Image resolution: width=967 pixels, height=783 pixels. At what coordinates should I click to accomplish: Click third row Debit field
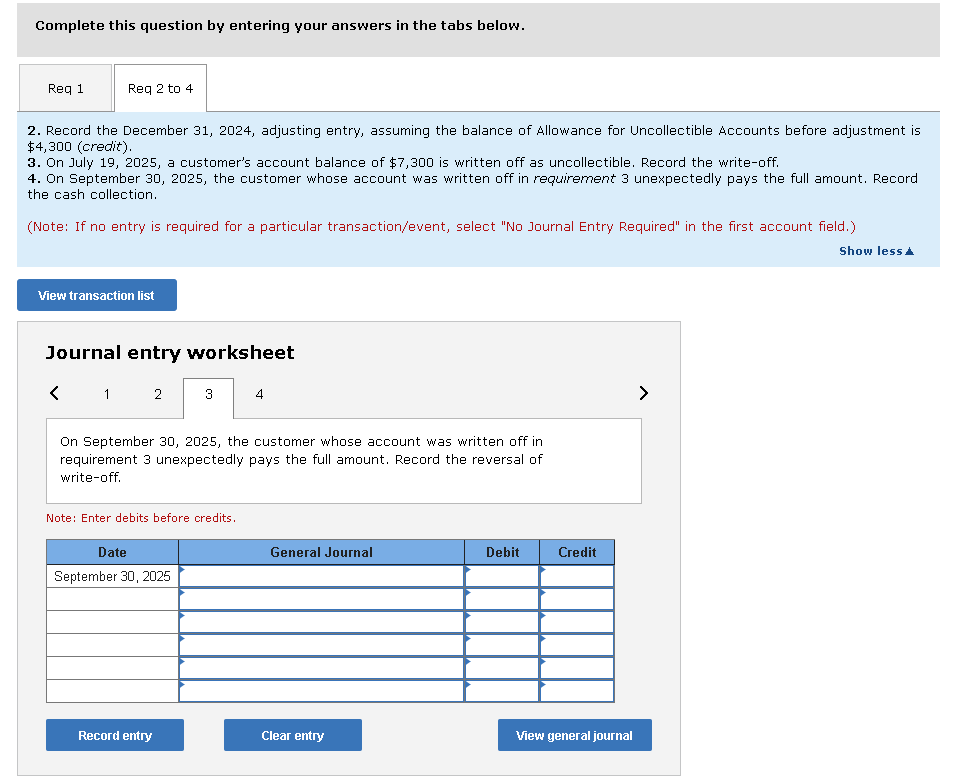pos(502,622)
